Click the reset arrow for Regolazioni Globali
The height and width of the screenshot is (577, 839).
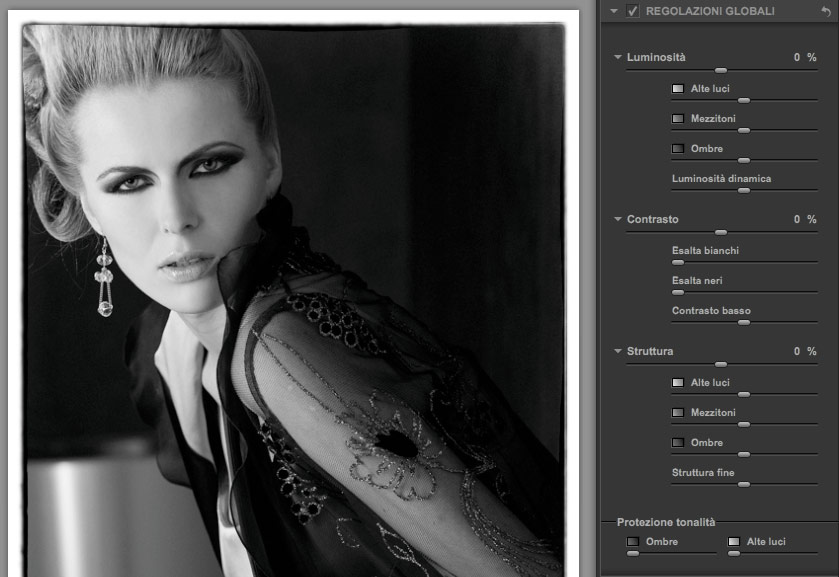(825, 11)
